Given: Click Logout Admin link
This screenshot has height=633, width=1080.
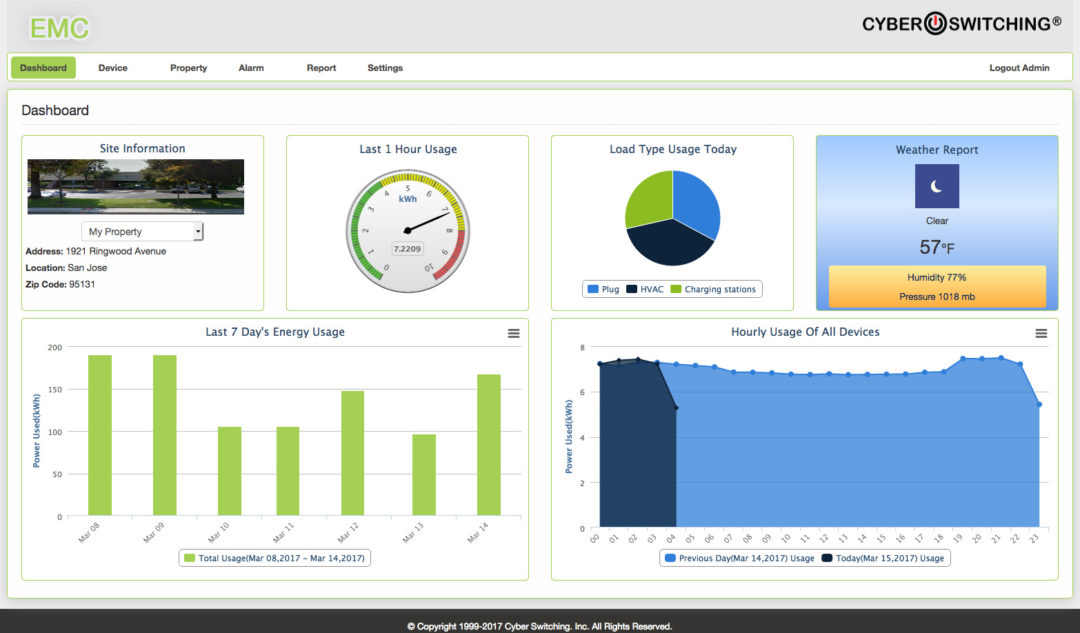Looking at the screenshot, I should pyautogui.click(x=1019, y=68).
